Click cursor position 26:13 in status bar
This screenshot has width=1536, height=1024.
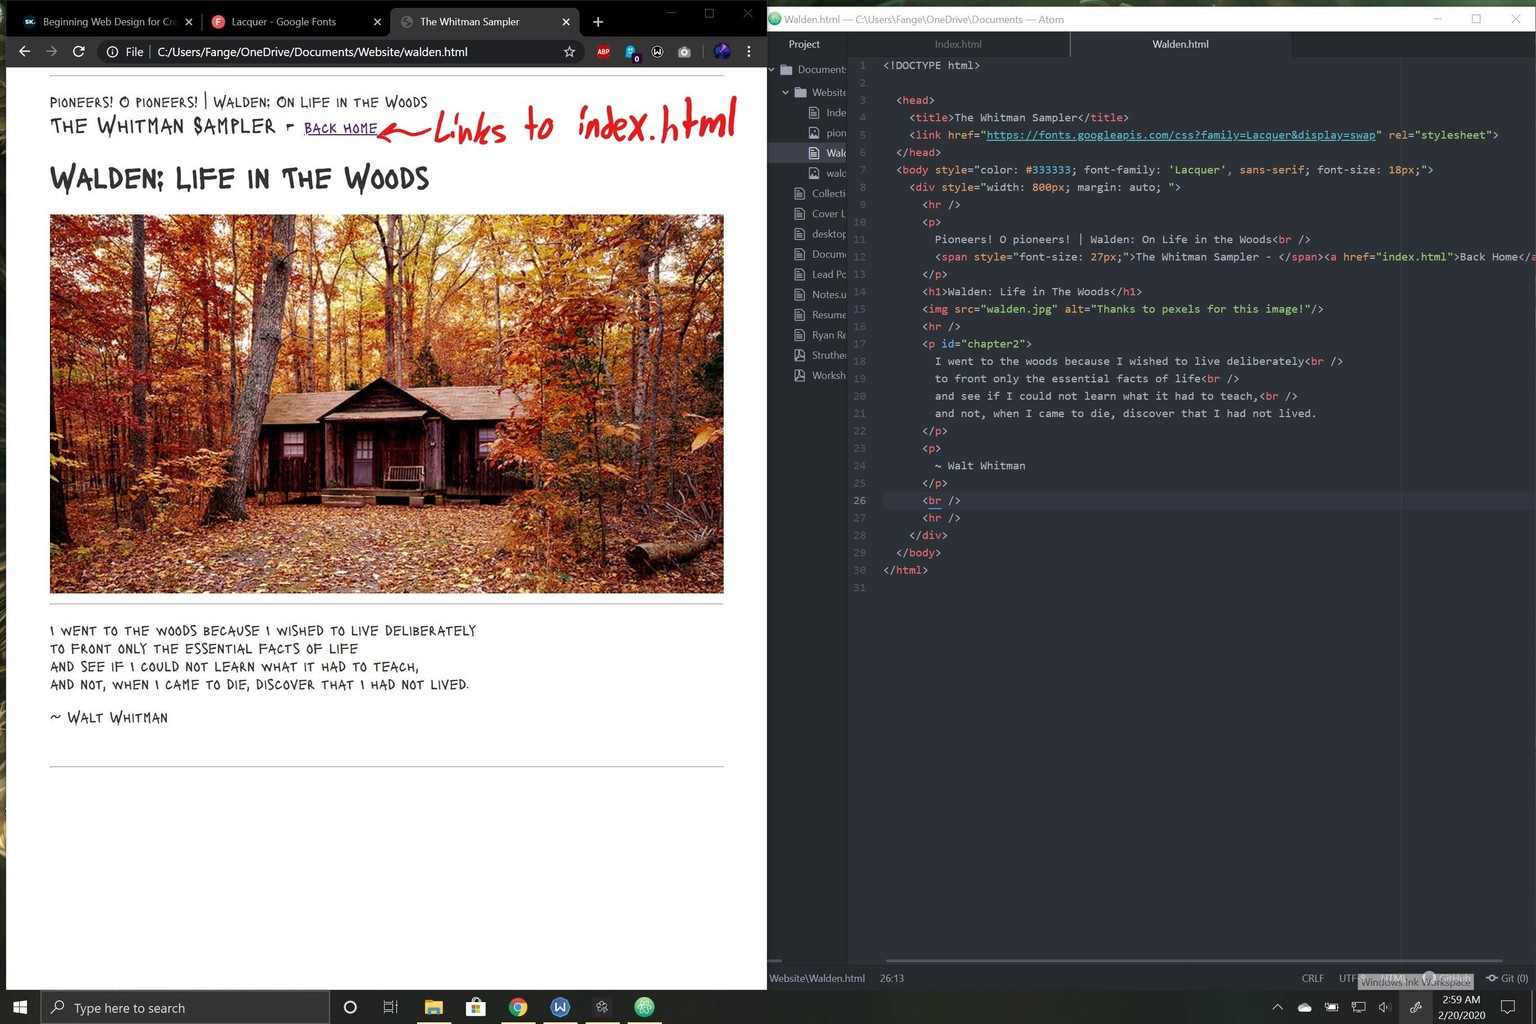(892, 978)
